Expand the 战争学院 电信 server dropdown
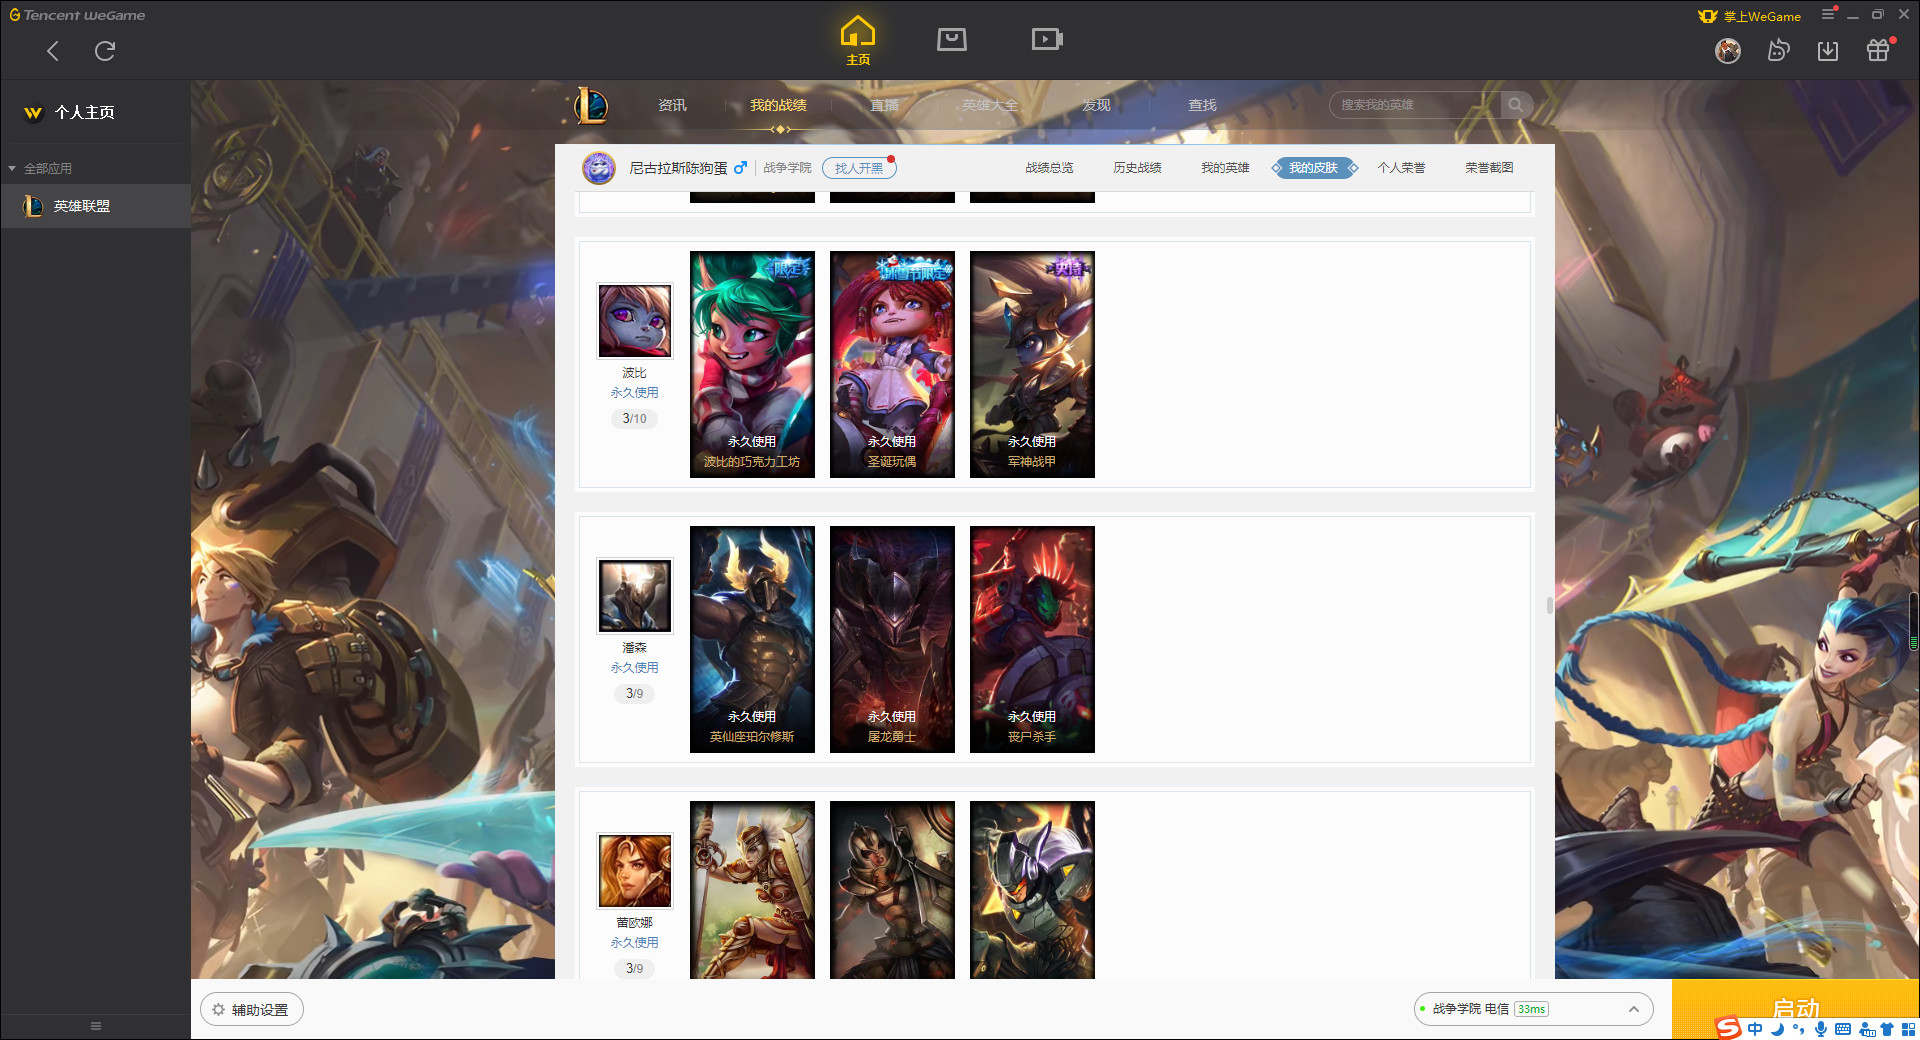Screen dimensions: 1920x1040 click(x=1533, y=1009)
